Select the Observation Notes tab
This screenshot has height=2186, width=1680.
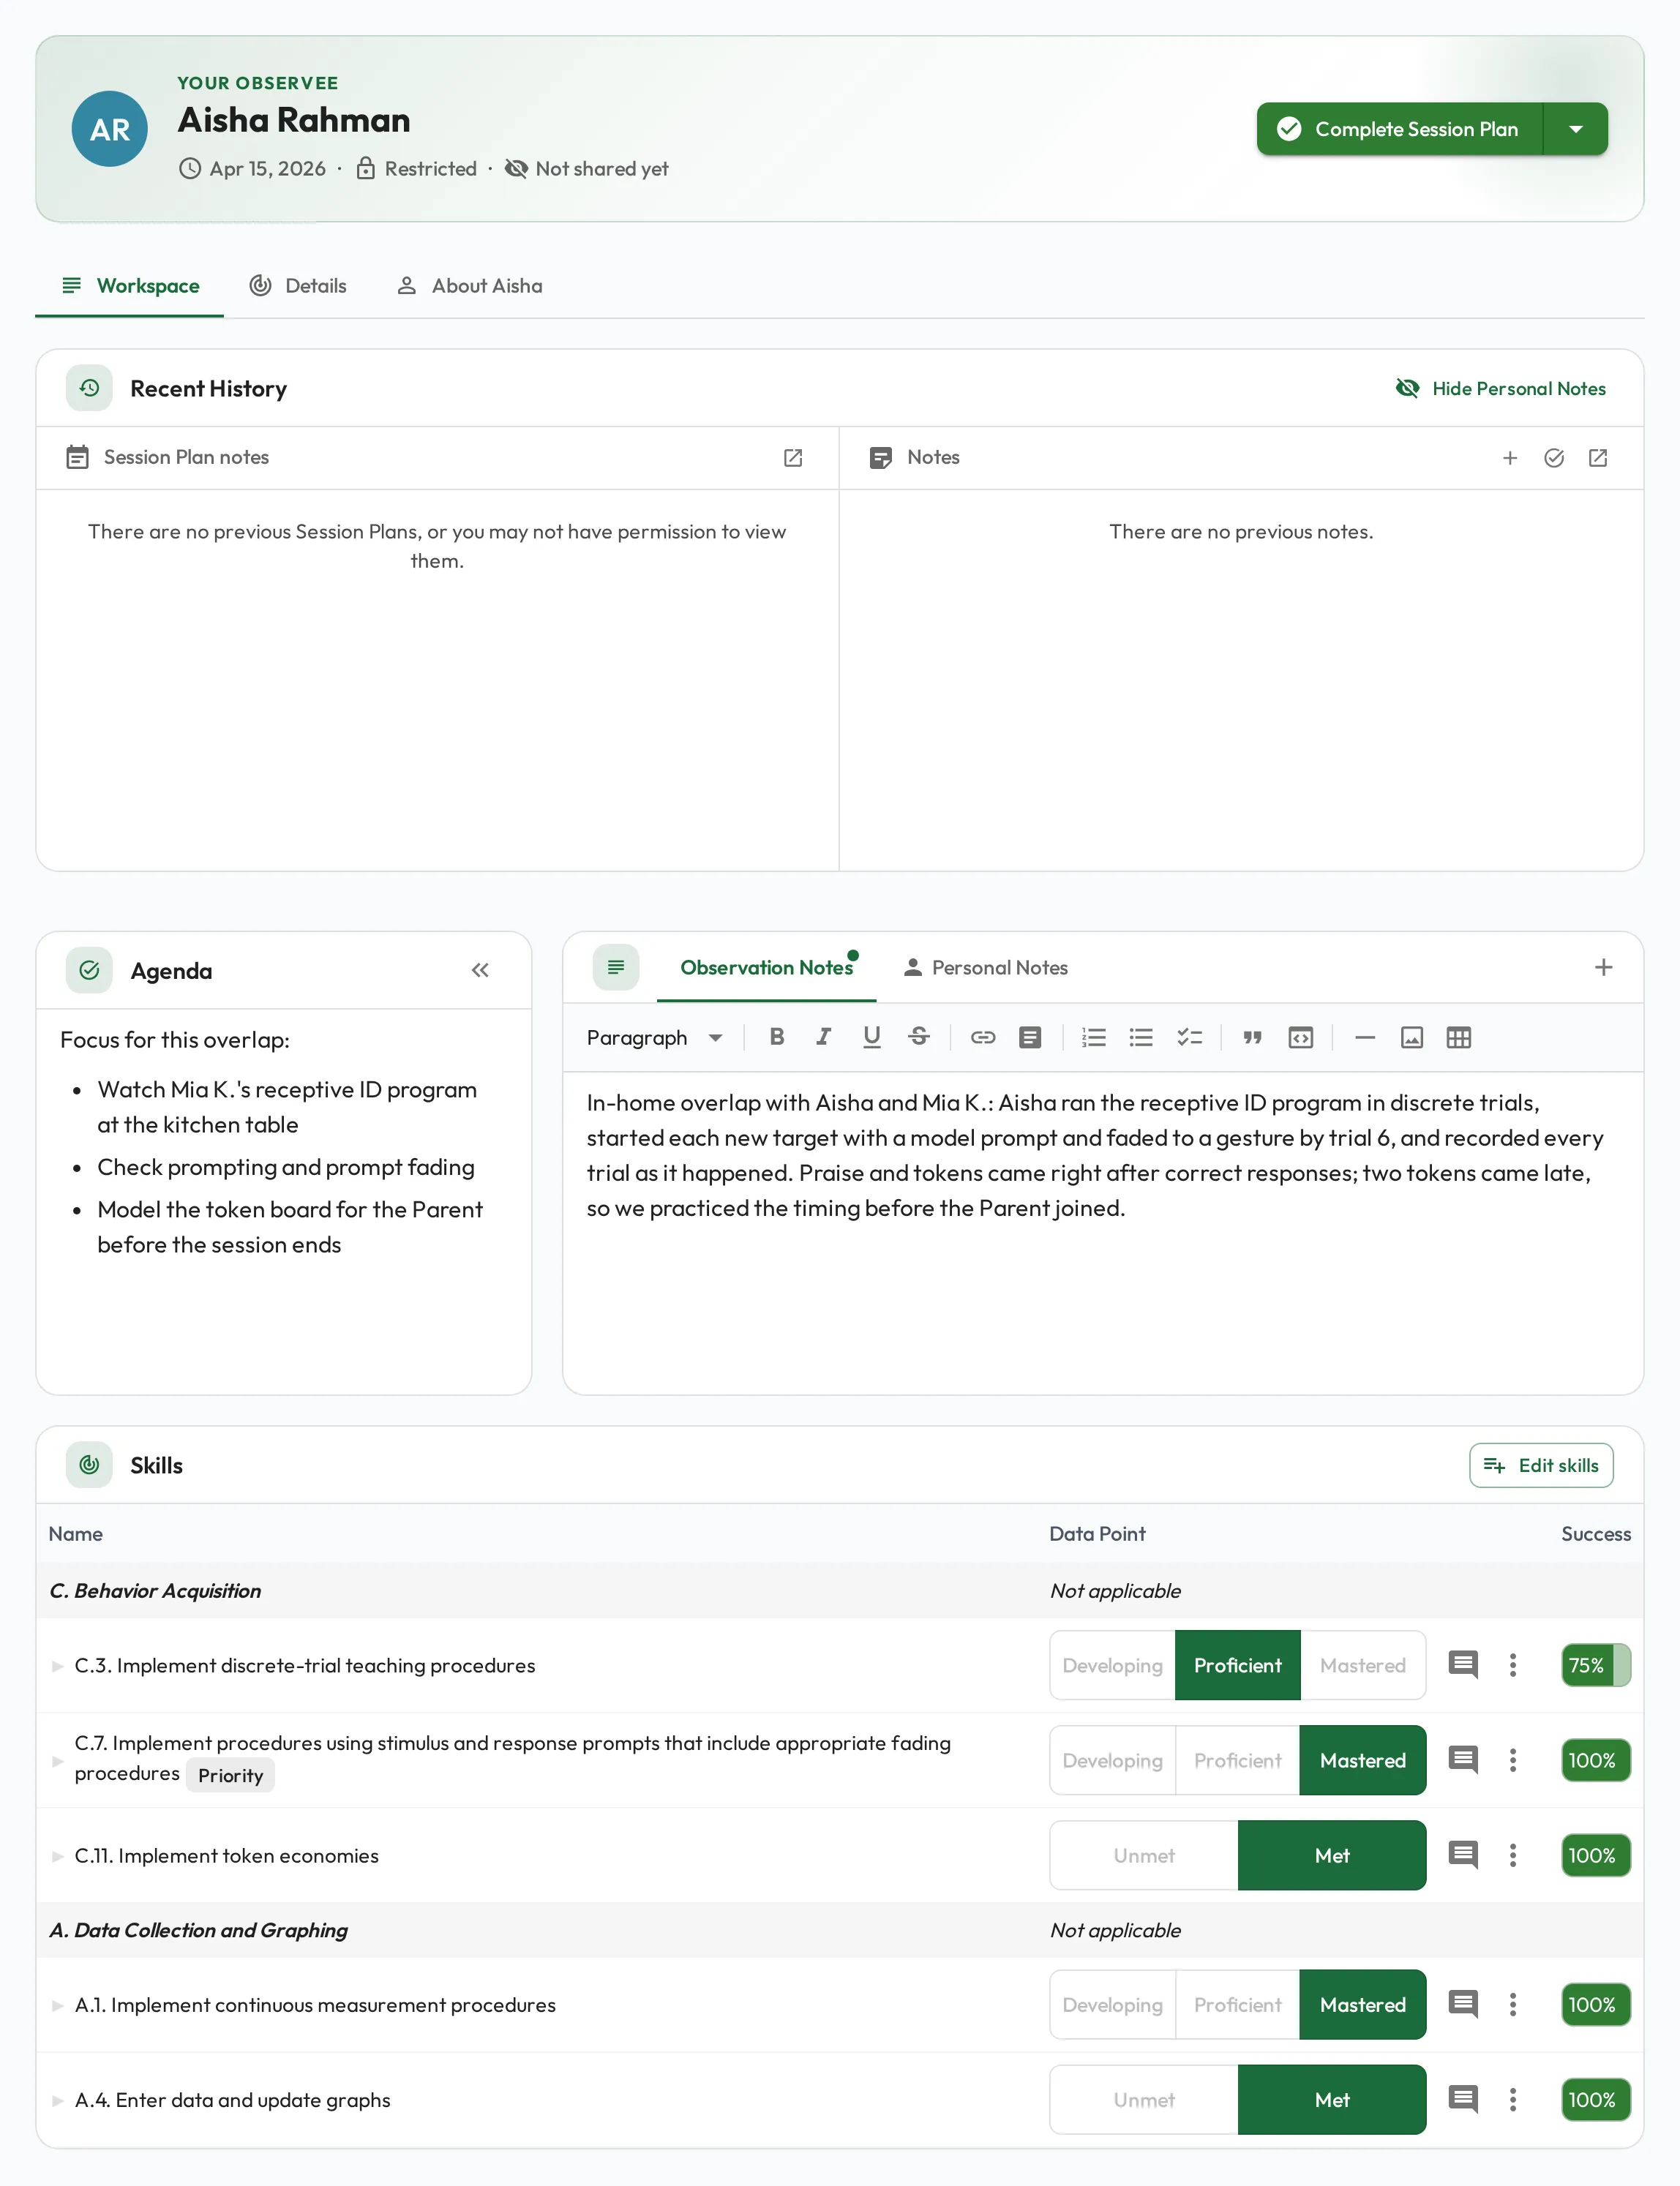(x=766, y=967)
